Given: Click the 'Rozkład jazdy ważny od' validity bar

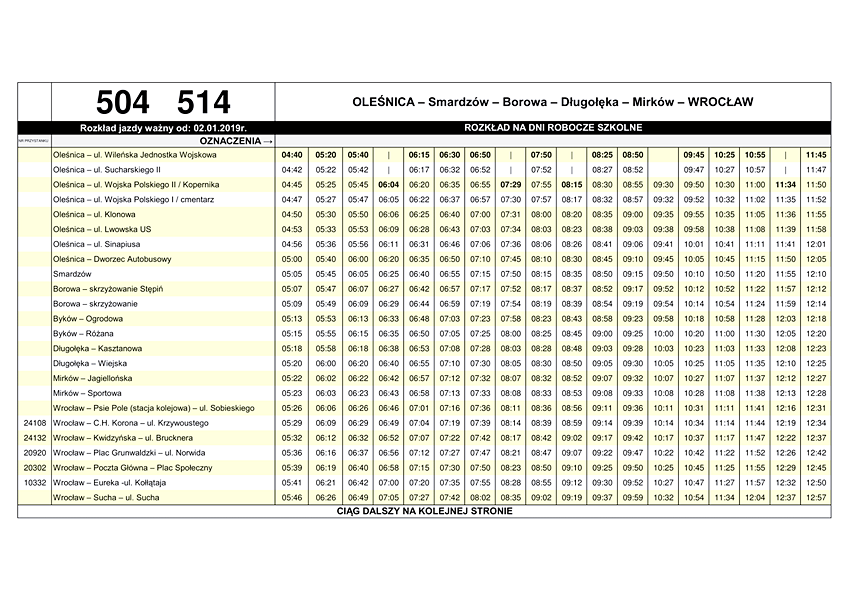Looking at the screenshot, I should pyautogui.click(x=163, y=129).
